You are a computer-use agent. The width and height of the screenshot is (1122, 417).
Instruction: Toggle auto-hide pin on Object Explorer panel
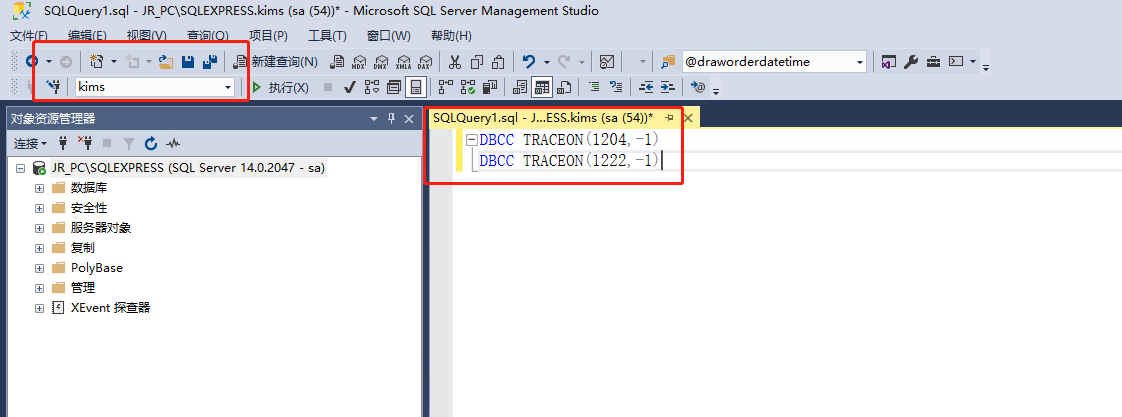[x=391, y=119]
